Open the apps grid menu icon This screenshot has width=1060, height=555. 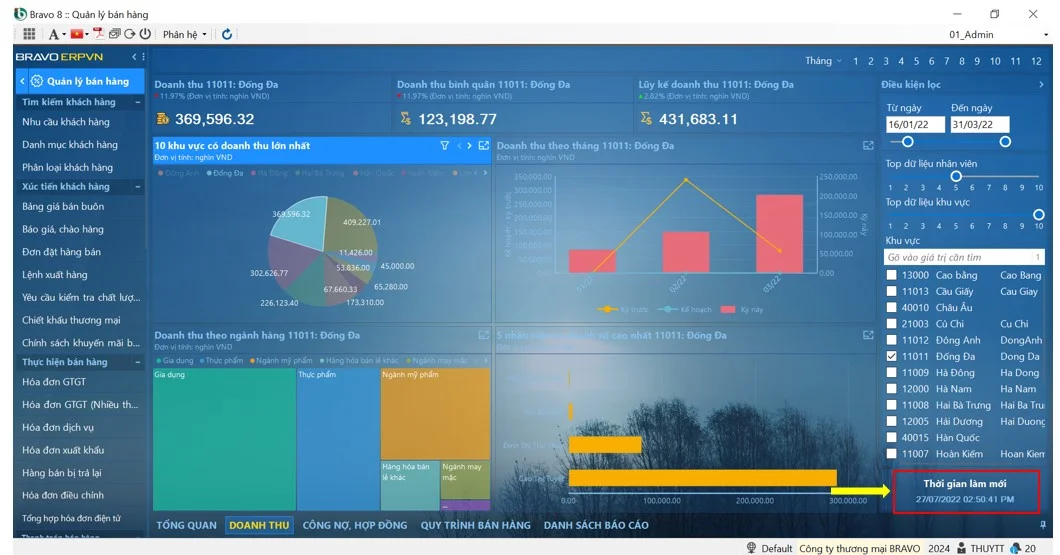(x=29, y=34)
